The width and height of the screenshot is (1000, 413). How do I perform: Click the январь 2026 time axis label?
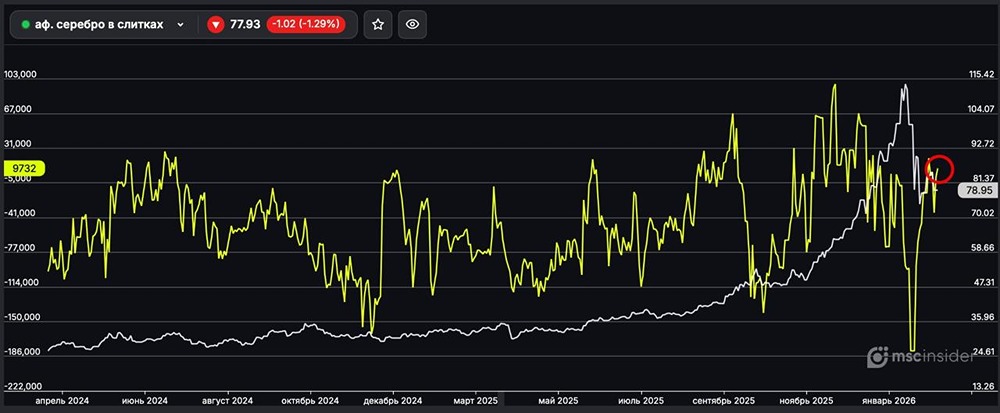889,401
